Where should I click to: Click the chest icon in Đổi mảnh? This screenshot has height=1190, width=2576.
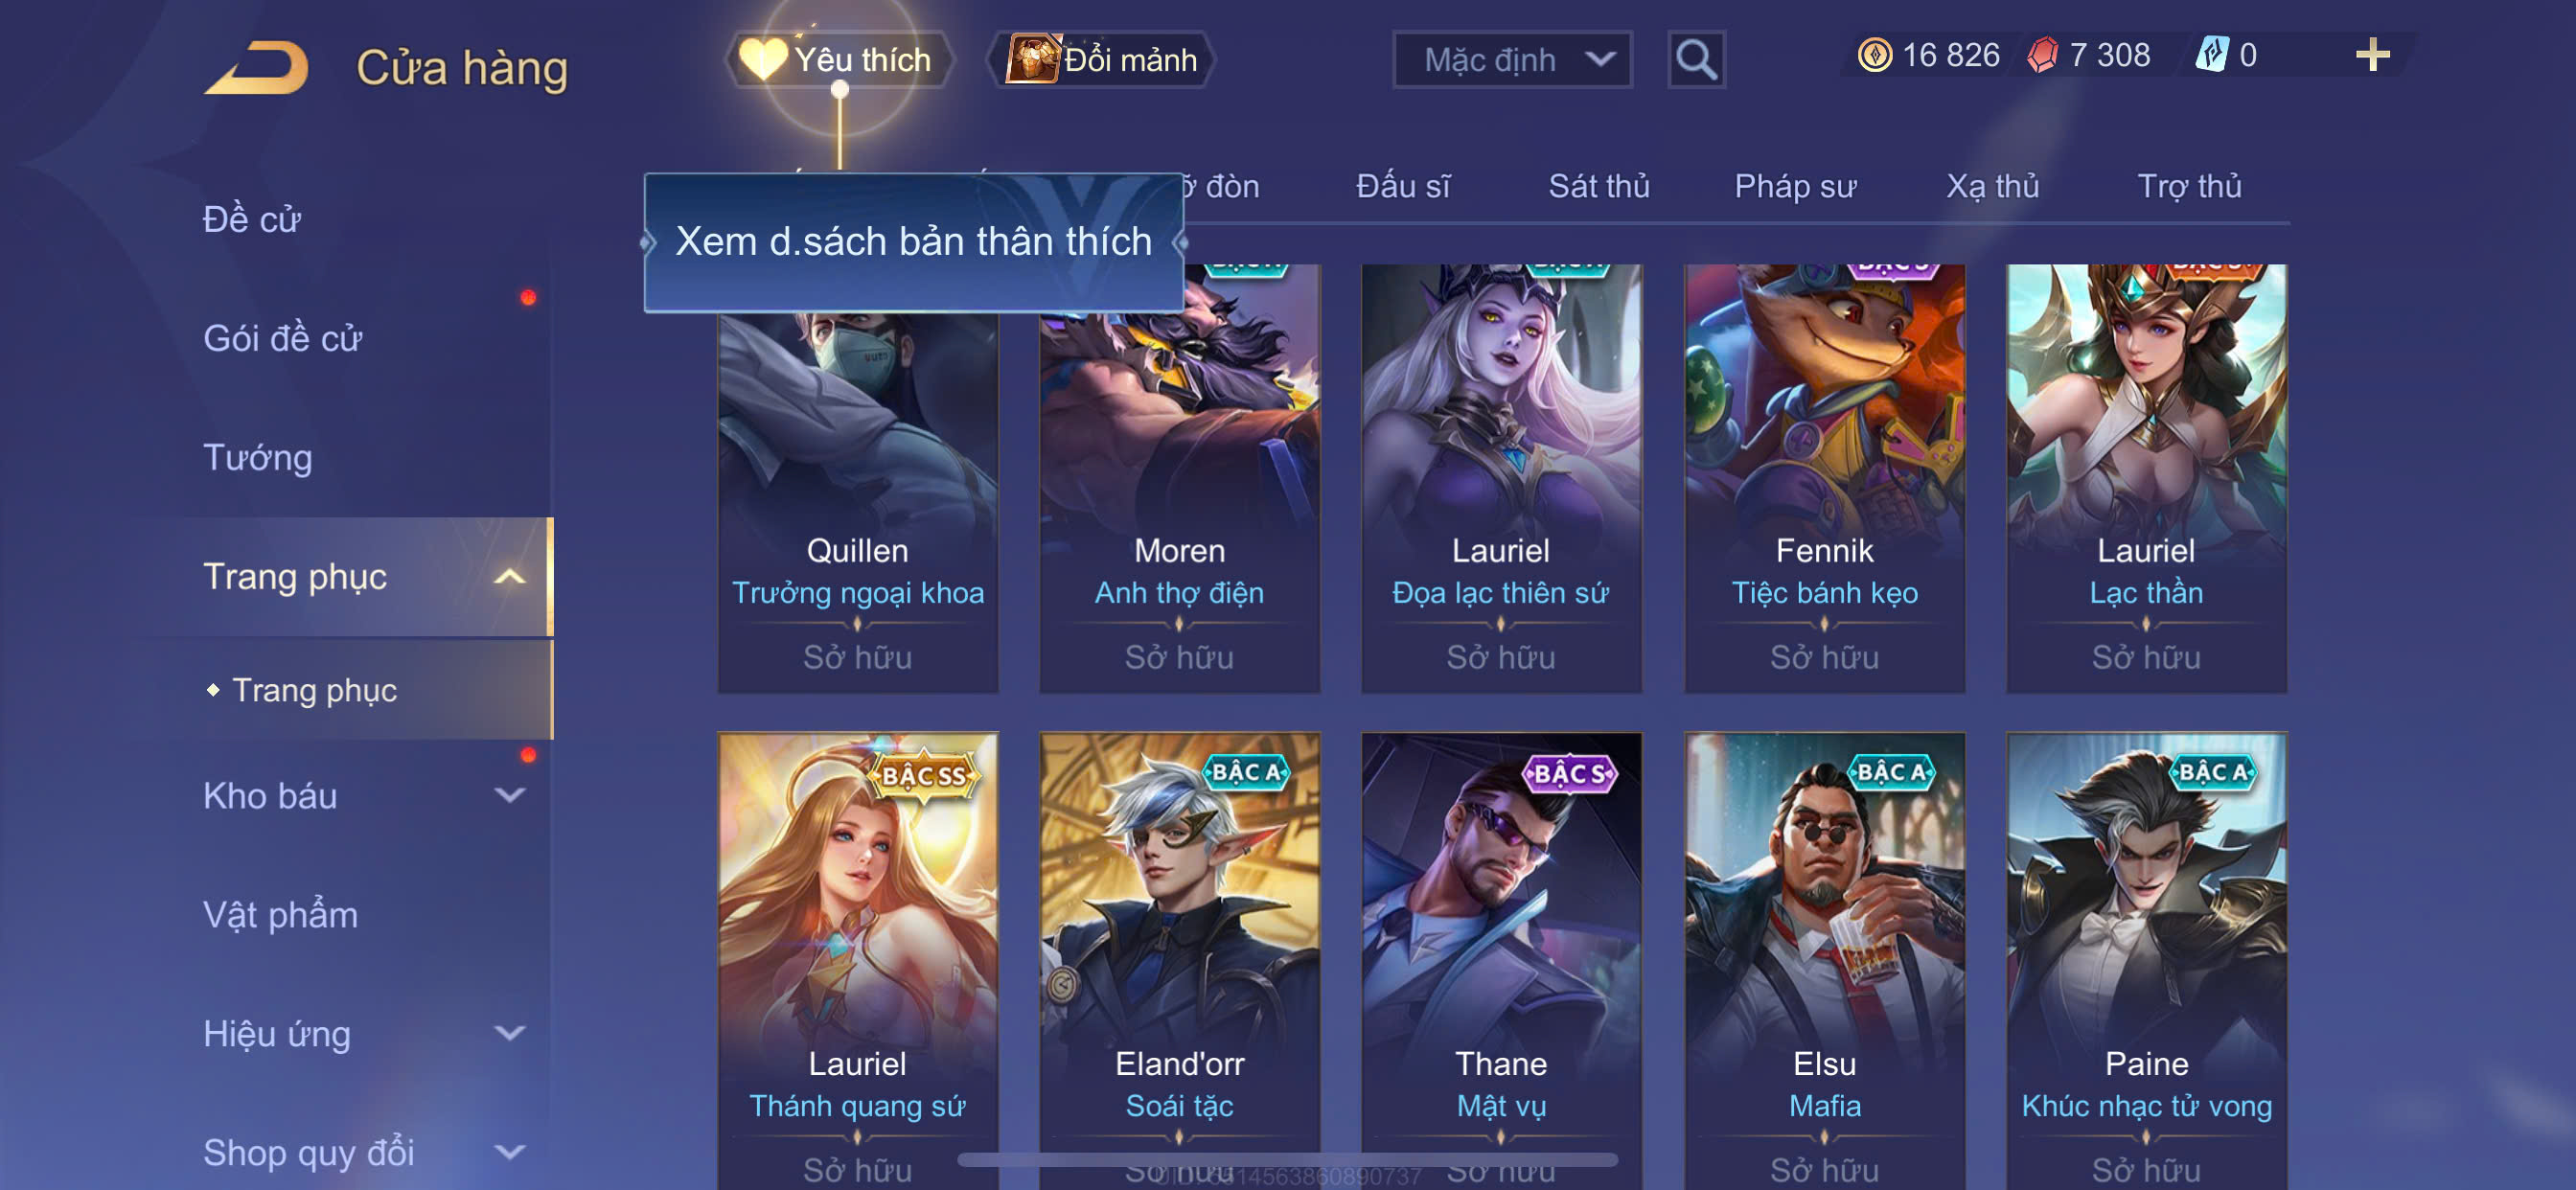(1032, 59)
